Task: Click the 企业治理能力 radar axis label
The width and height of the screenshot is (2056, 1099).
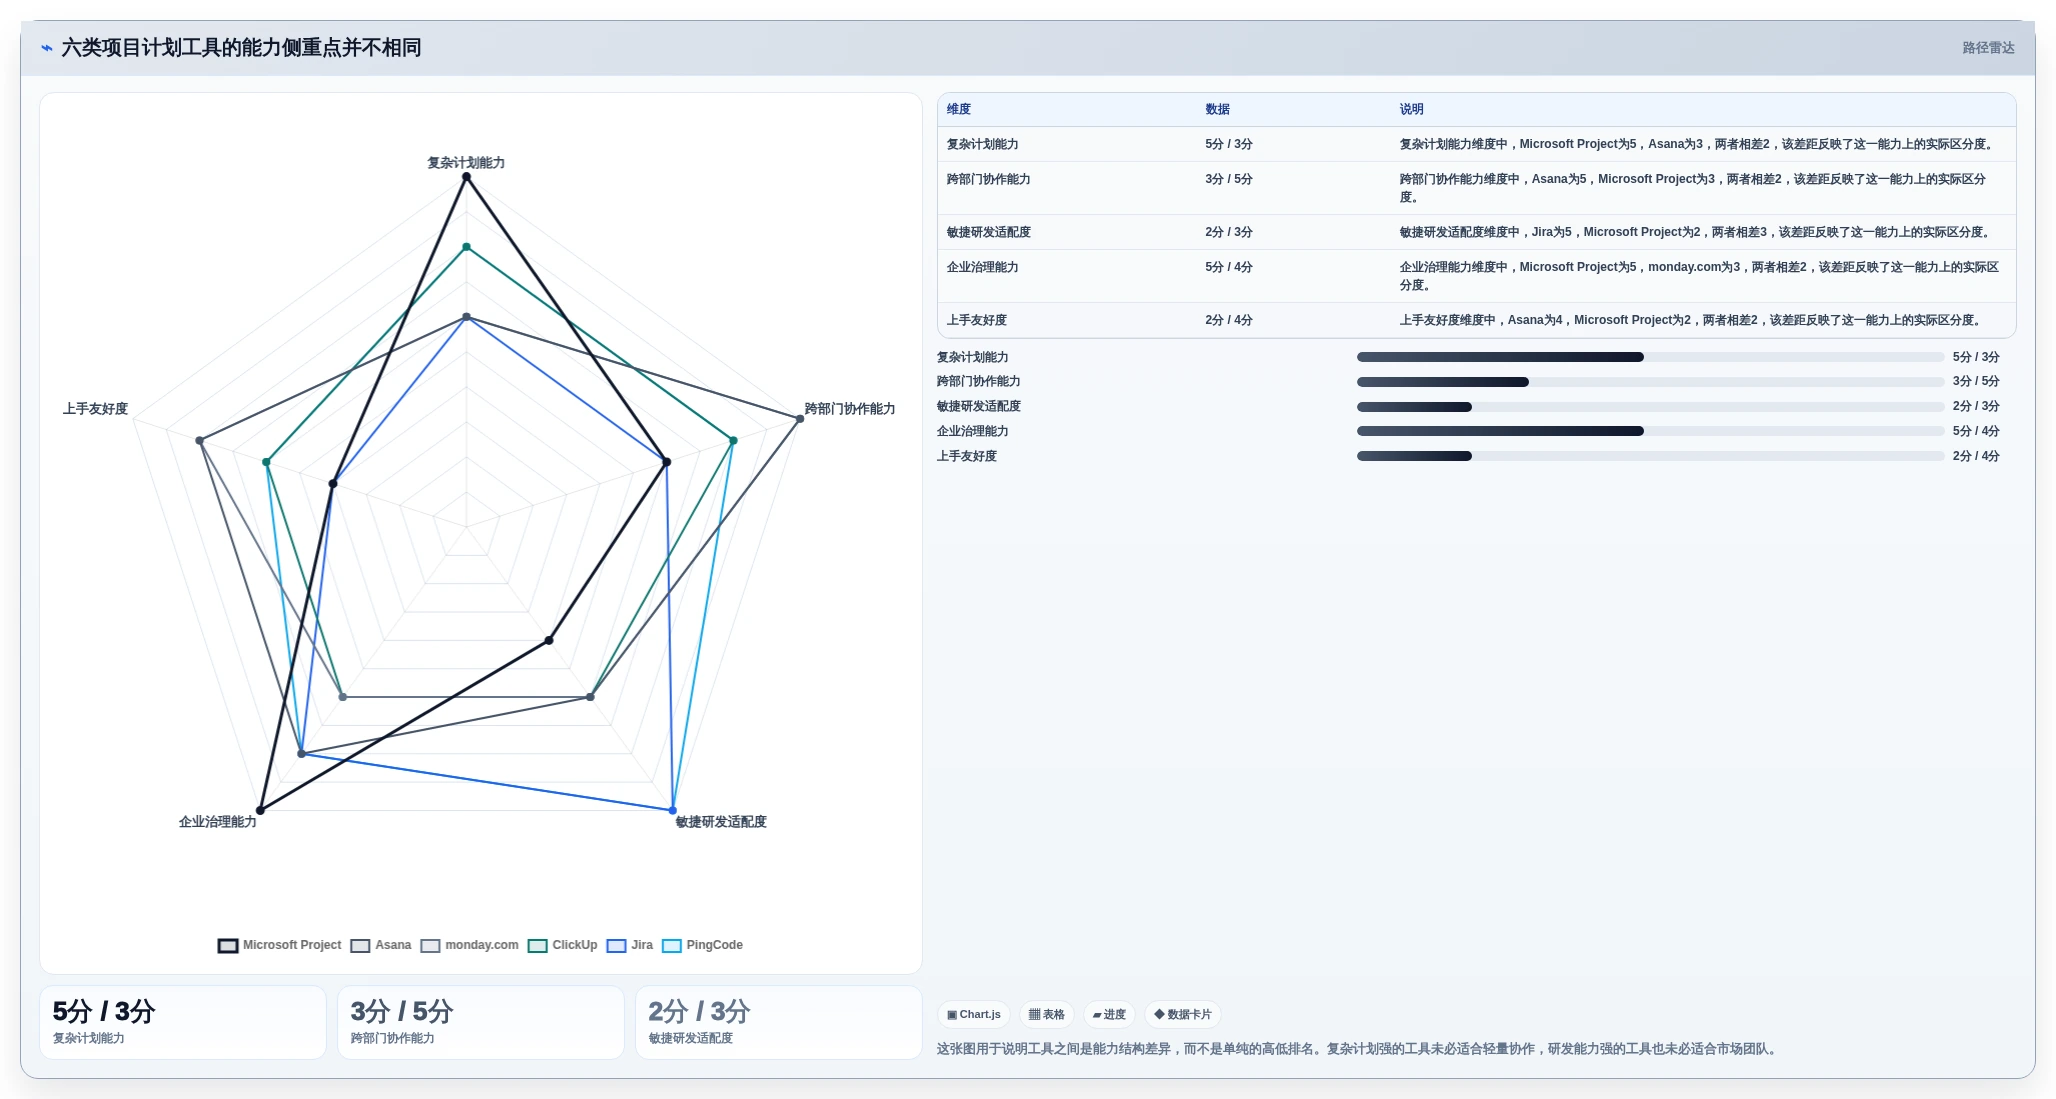Action: [x=218, y=821]
